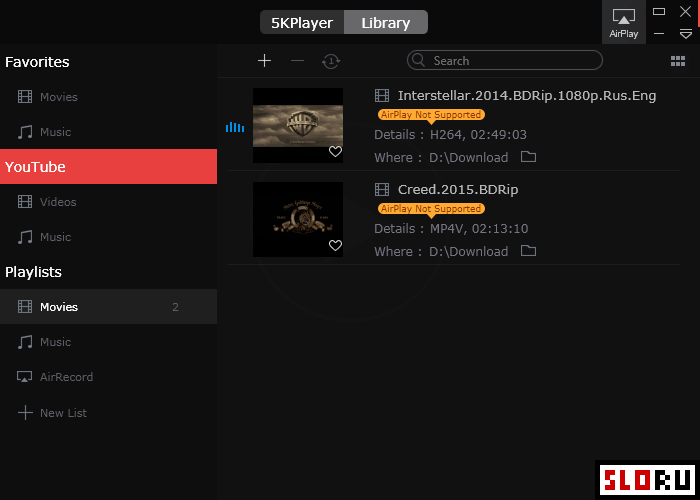Click the plus icon next to New List
Viewport: 700px width, 500px height.
click(x=25, y=412)
